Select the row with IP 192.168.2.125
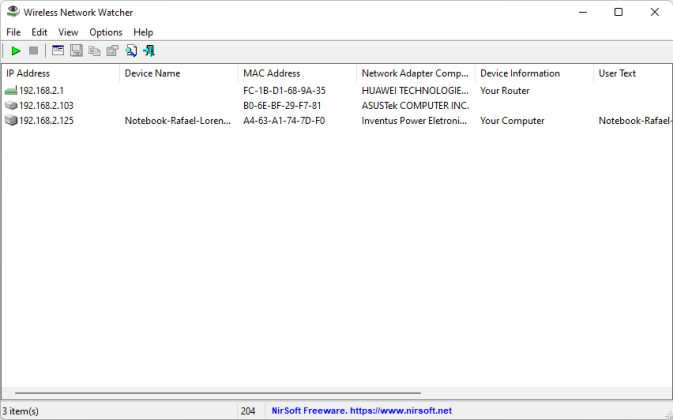 336,121
